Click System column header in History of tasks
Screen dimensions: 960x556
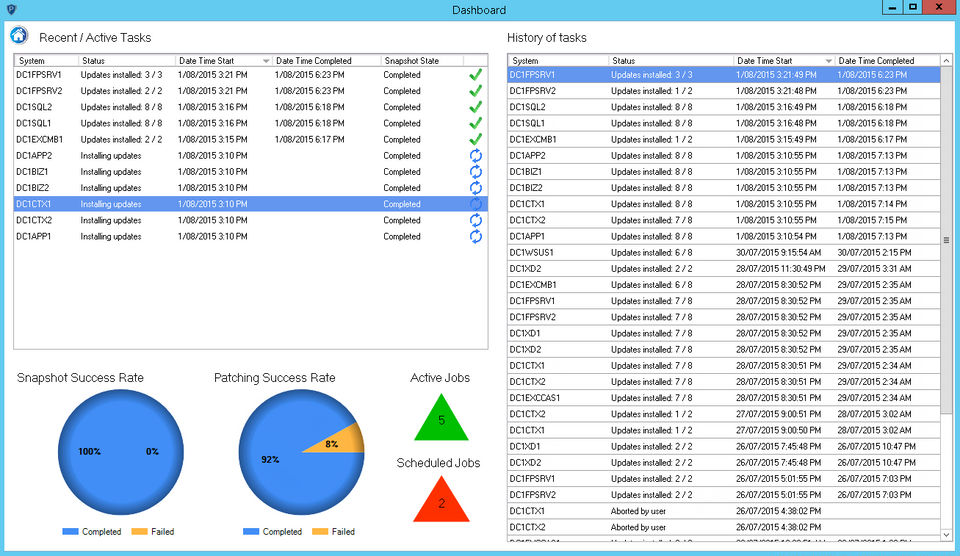click(558, 61)
